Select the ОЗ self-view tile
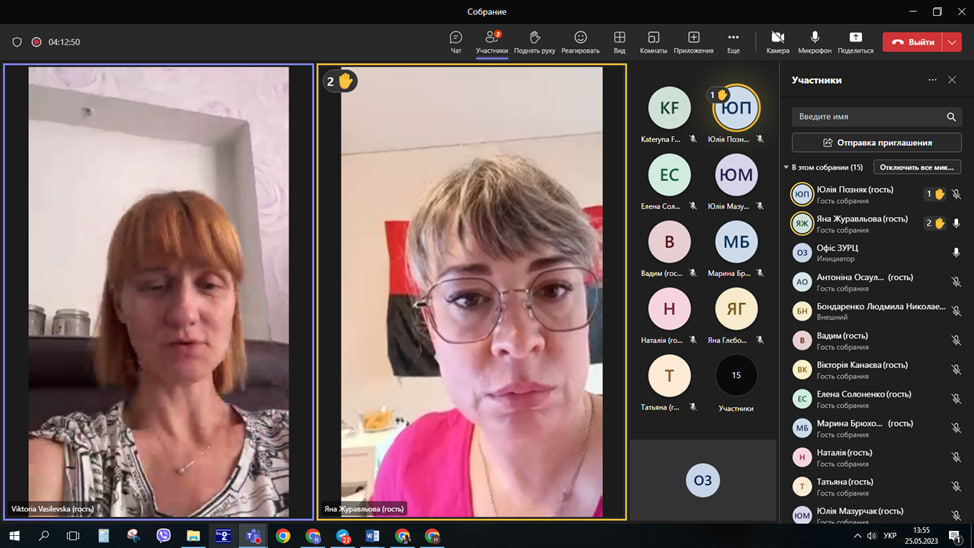This screenshot has height=548, width=974. [703, 480]
